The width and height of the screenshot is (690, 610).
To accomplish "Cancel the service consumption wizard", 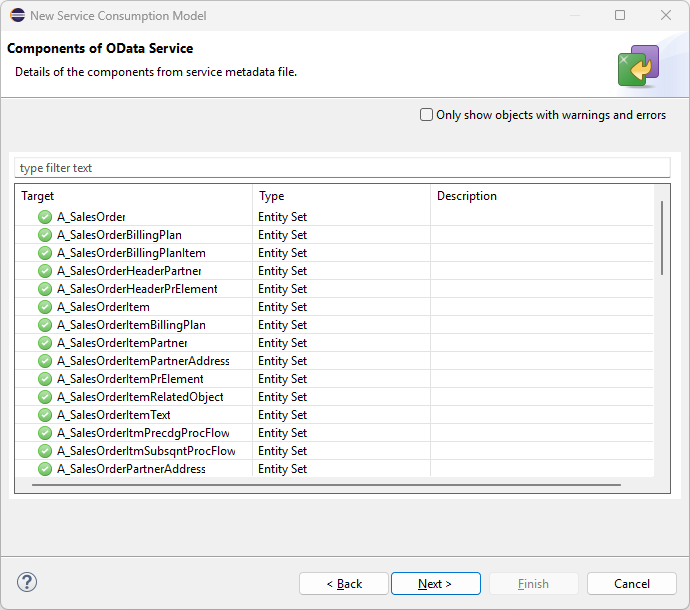I will point(631,584).
